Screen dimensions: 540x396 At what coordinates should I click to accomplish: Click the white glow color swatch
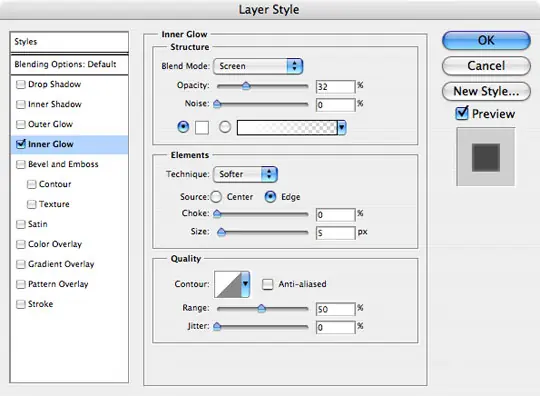click(x=202, y=127)
